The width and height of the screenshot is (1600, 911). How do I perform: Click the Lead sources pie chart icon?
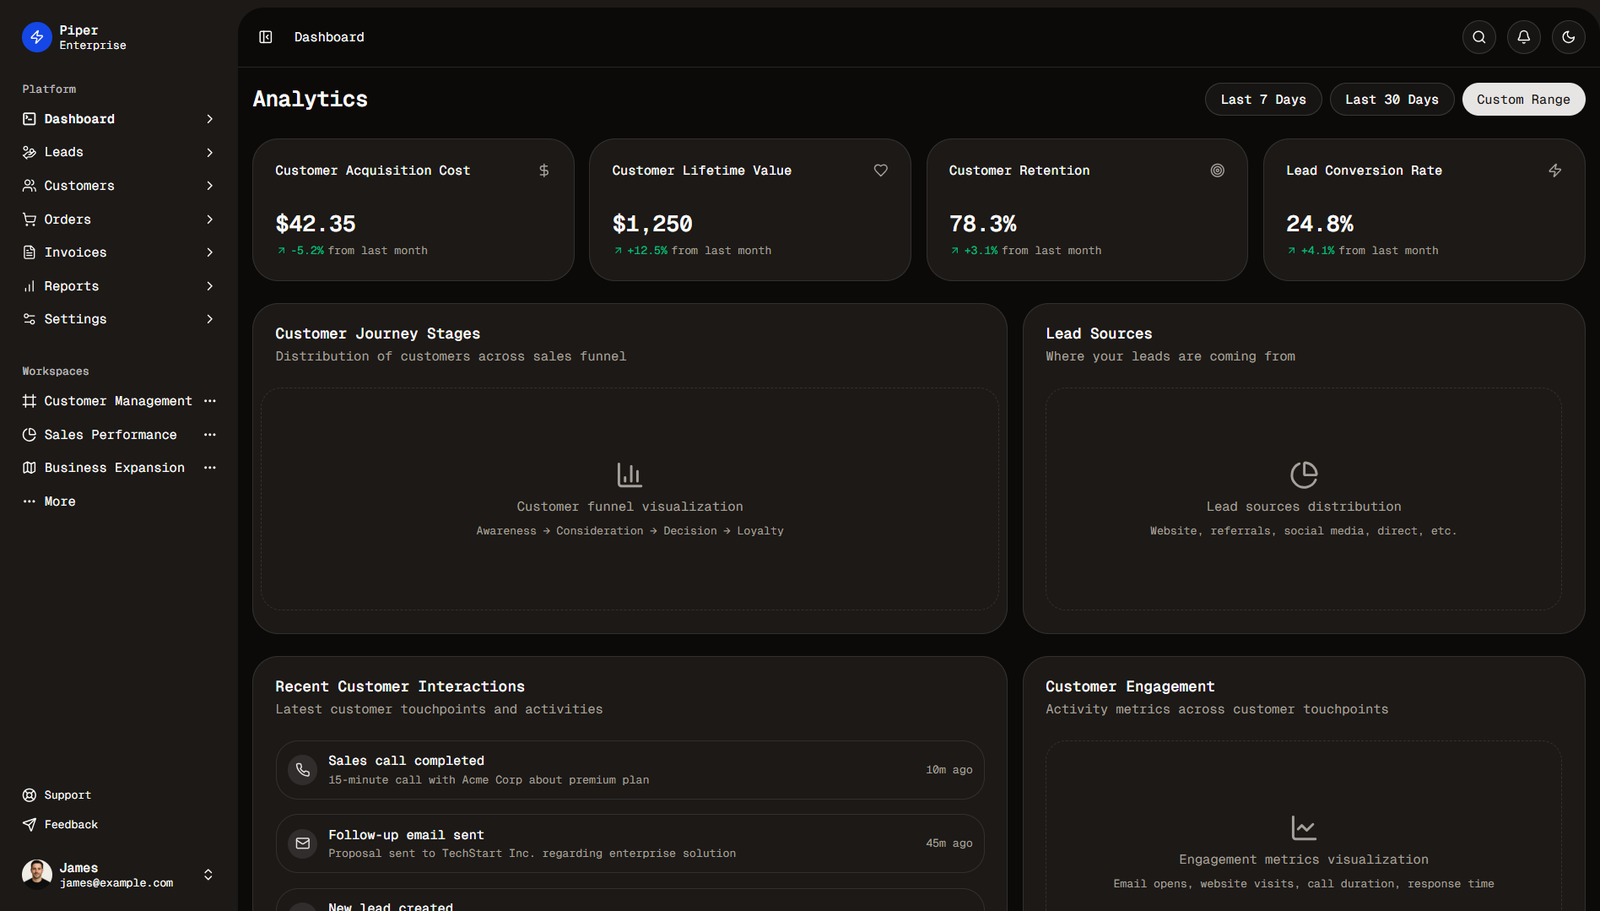point(1304,474)
